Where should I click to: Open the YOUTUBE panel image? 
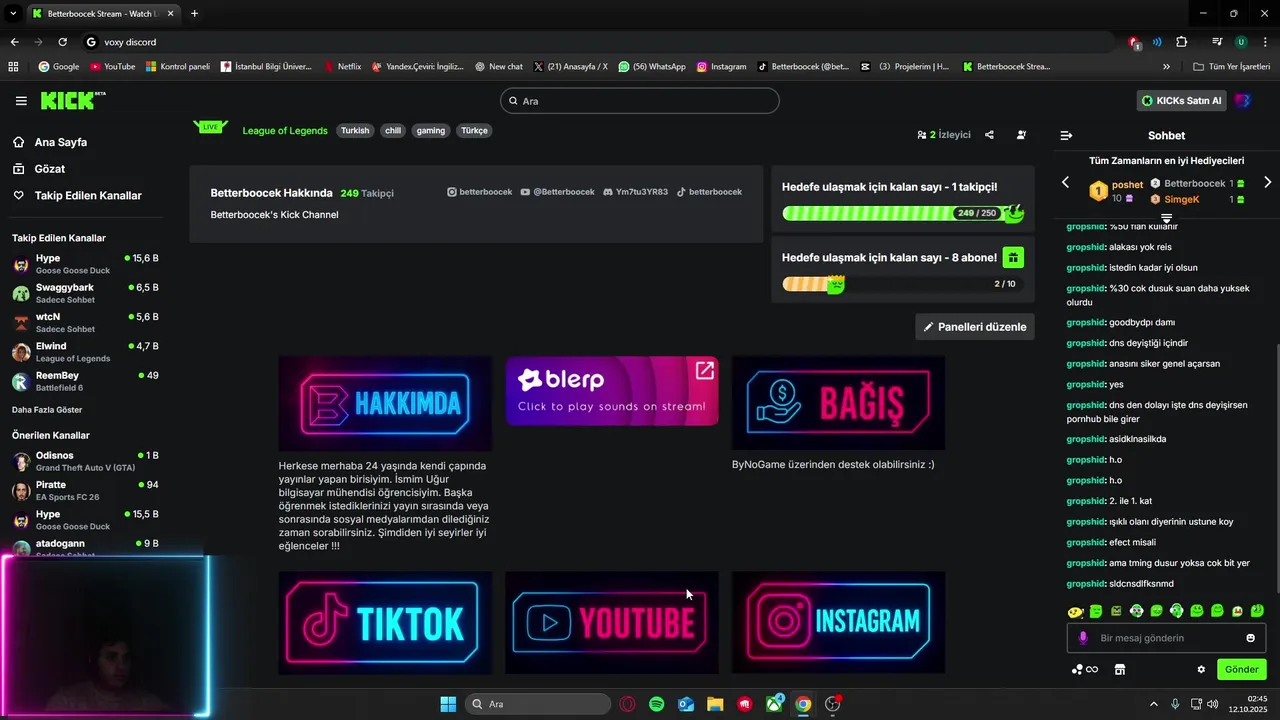tap(612, 623)
